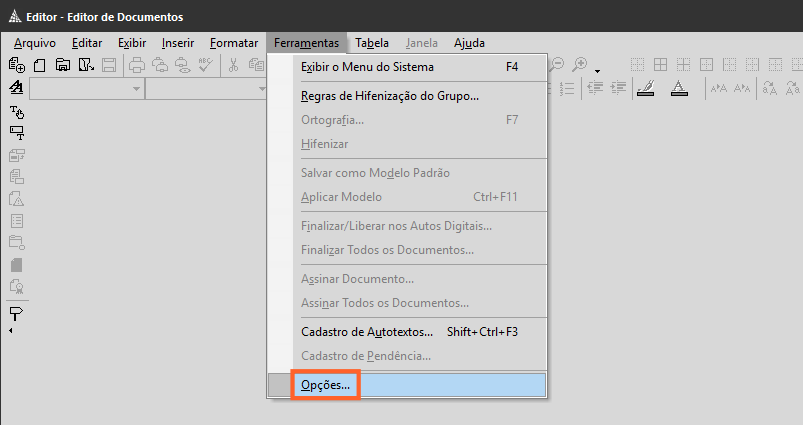Open the Arquivo menu
Viewport: 803px width, 425px height.
point(35,43)
